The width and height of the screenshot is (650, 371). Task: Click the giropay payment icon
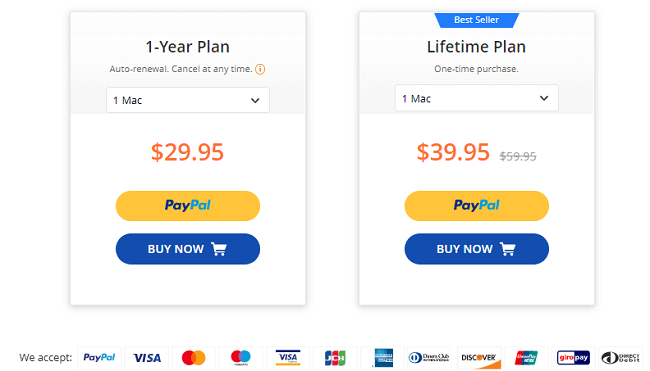(573, 357)
